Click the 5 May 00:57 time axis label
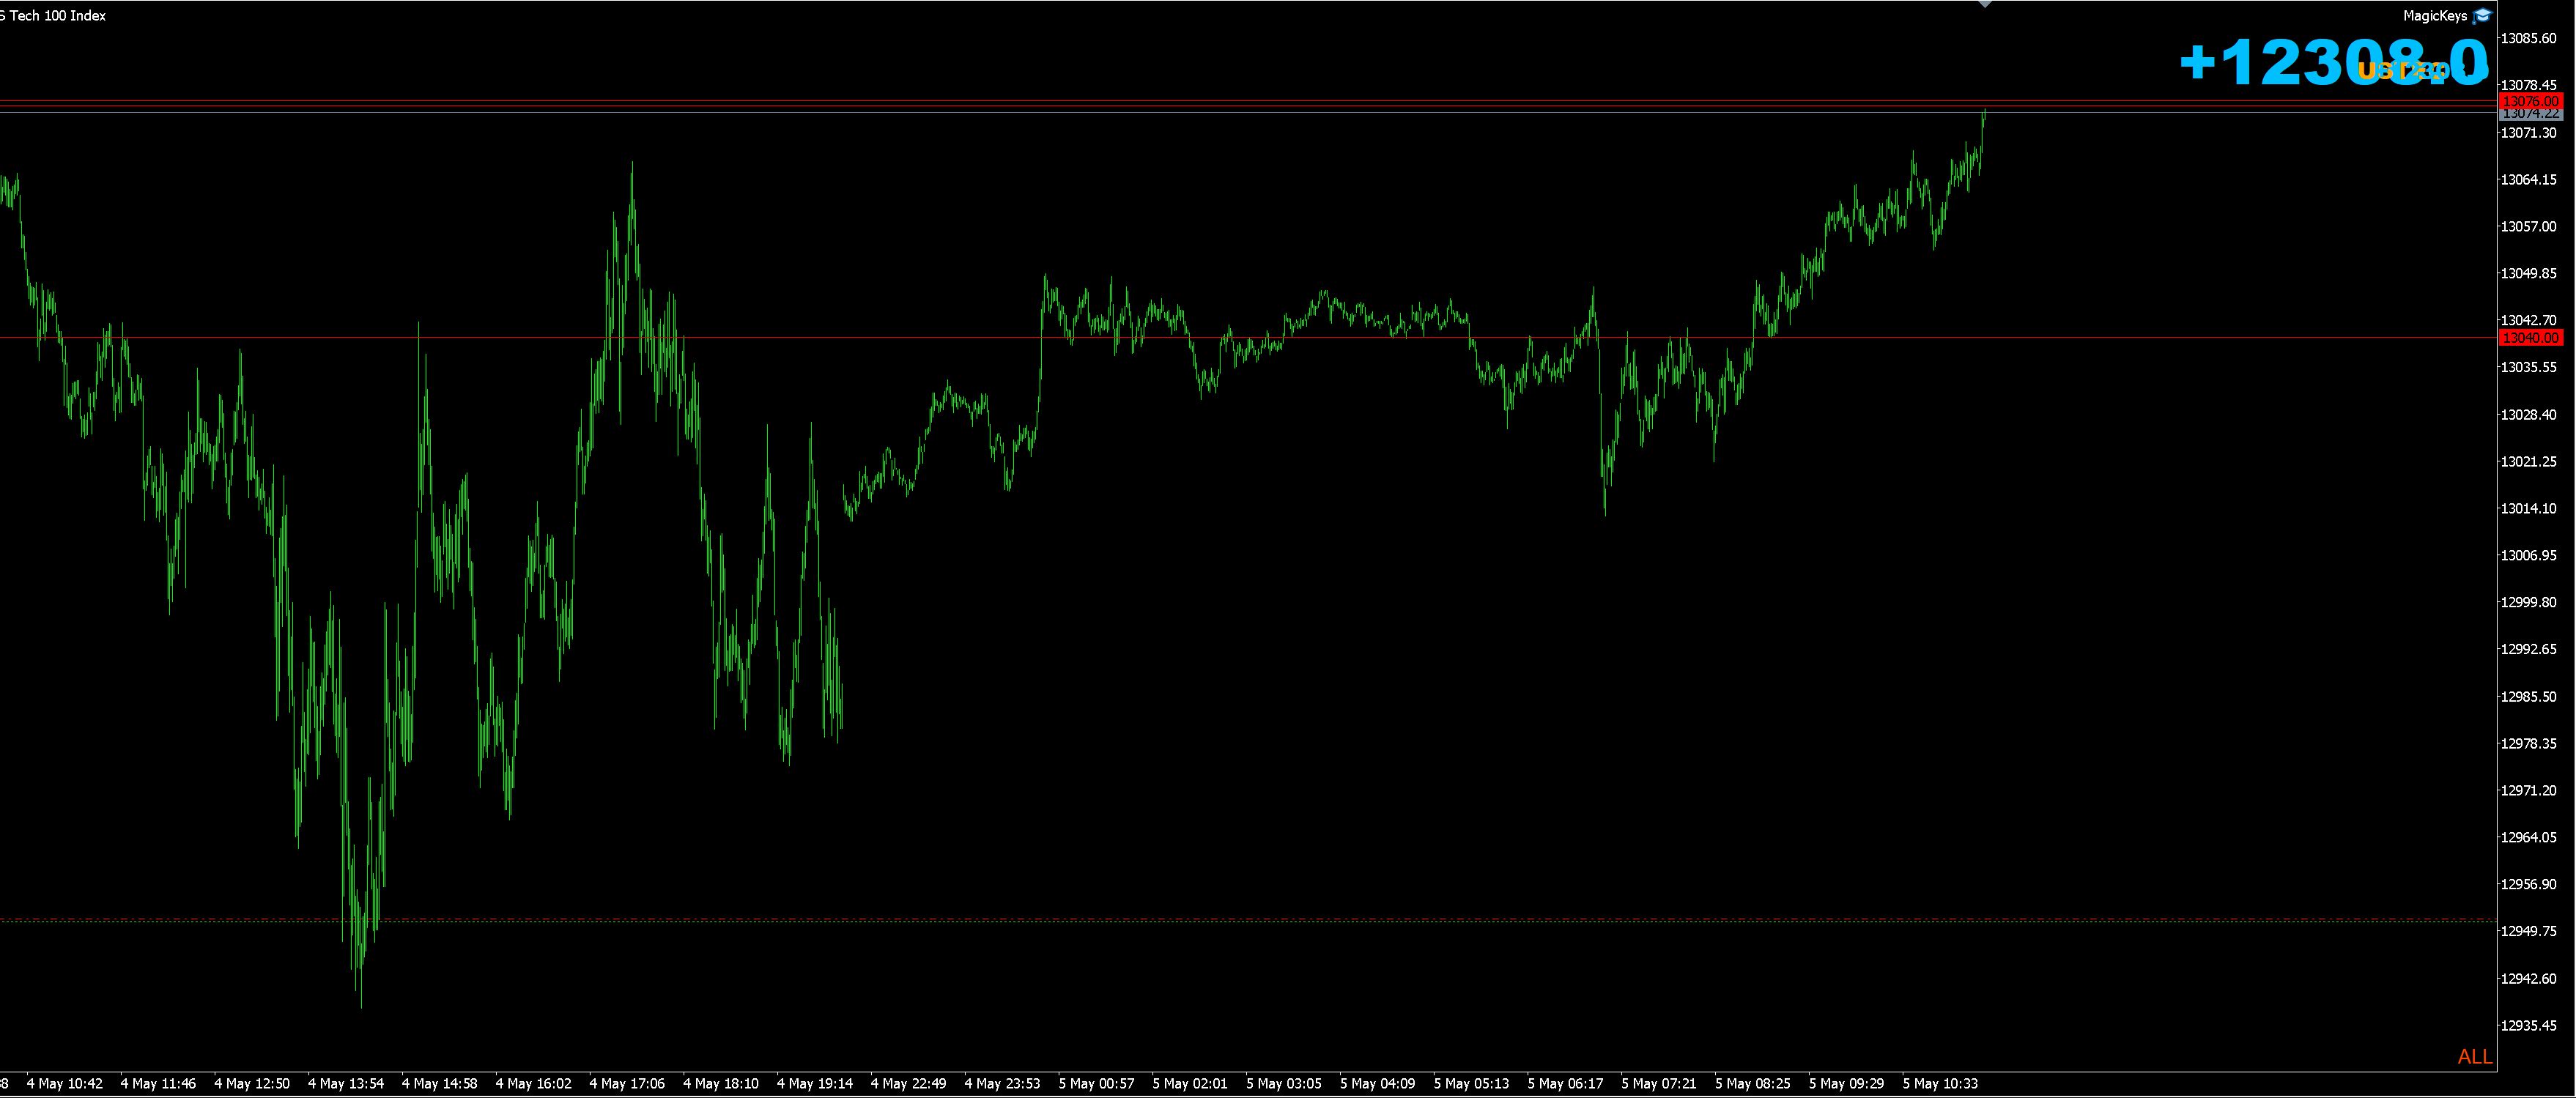Image resolution: width=2576 pixels, height=1098 pixels. [x=1096, y=1084]
